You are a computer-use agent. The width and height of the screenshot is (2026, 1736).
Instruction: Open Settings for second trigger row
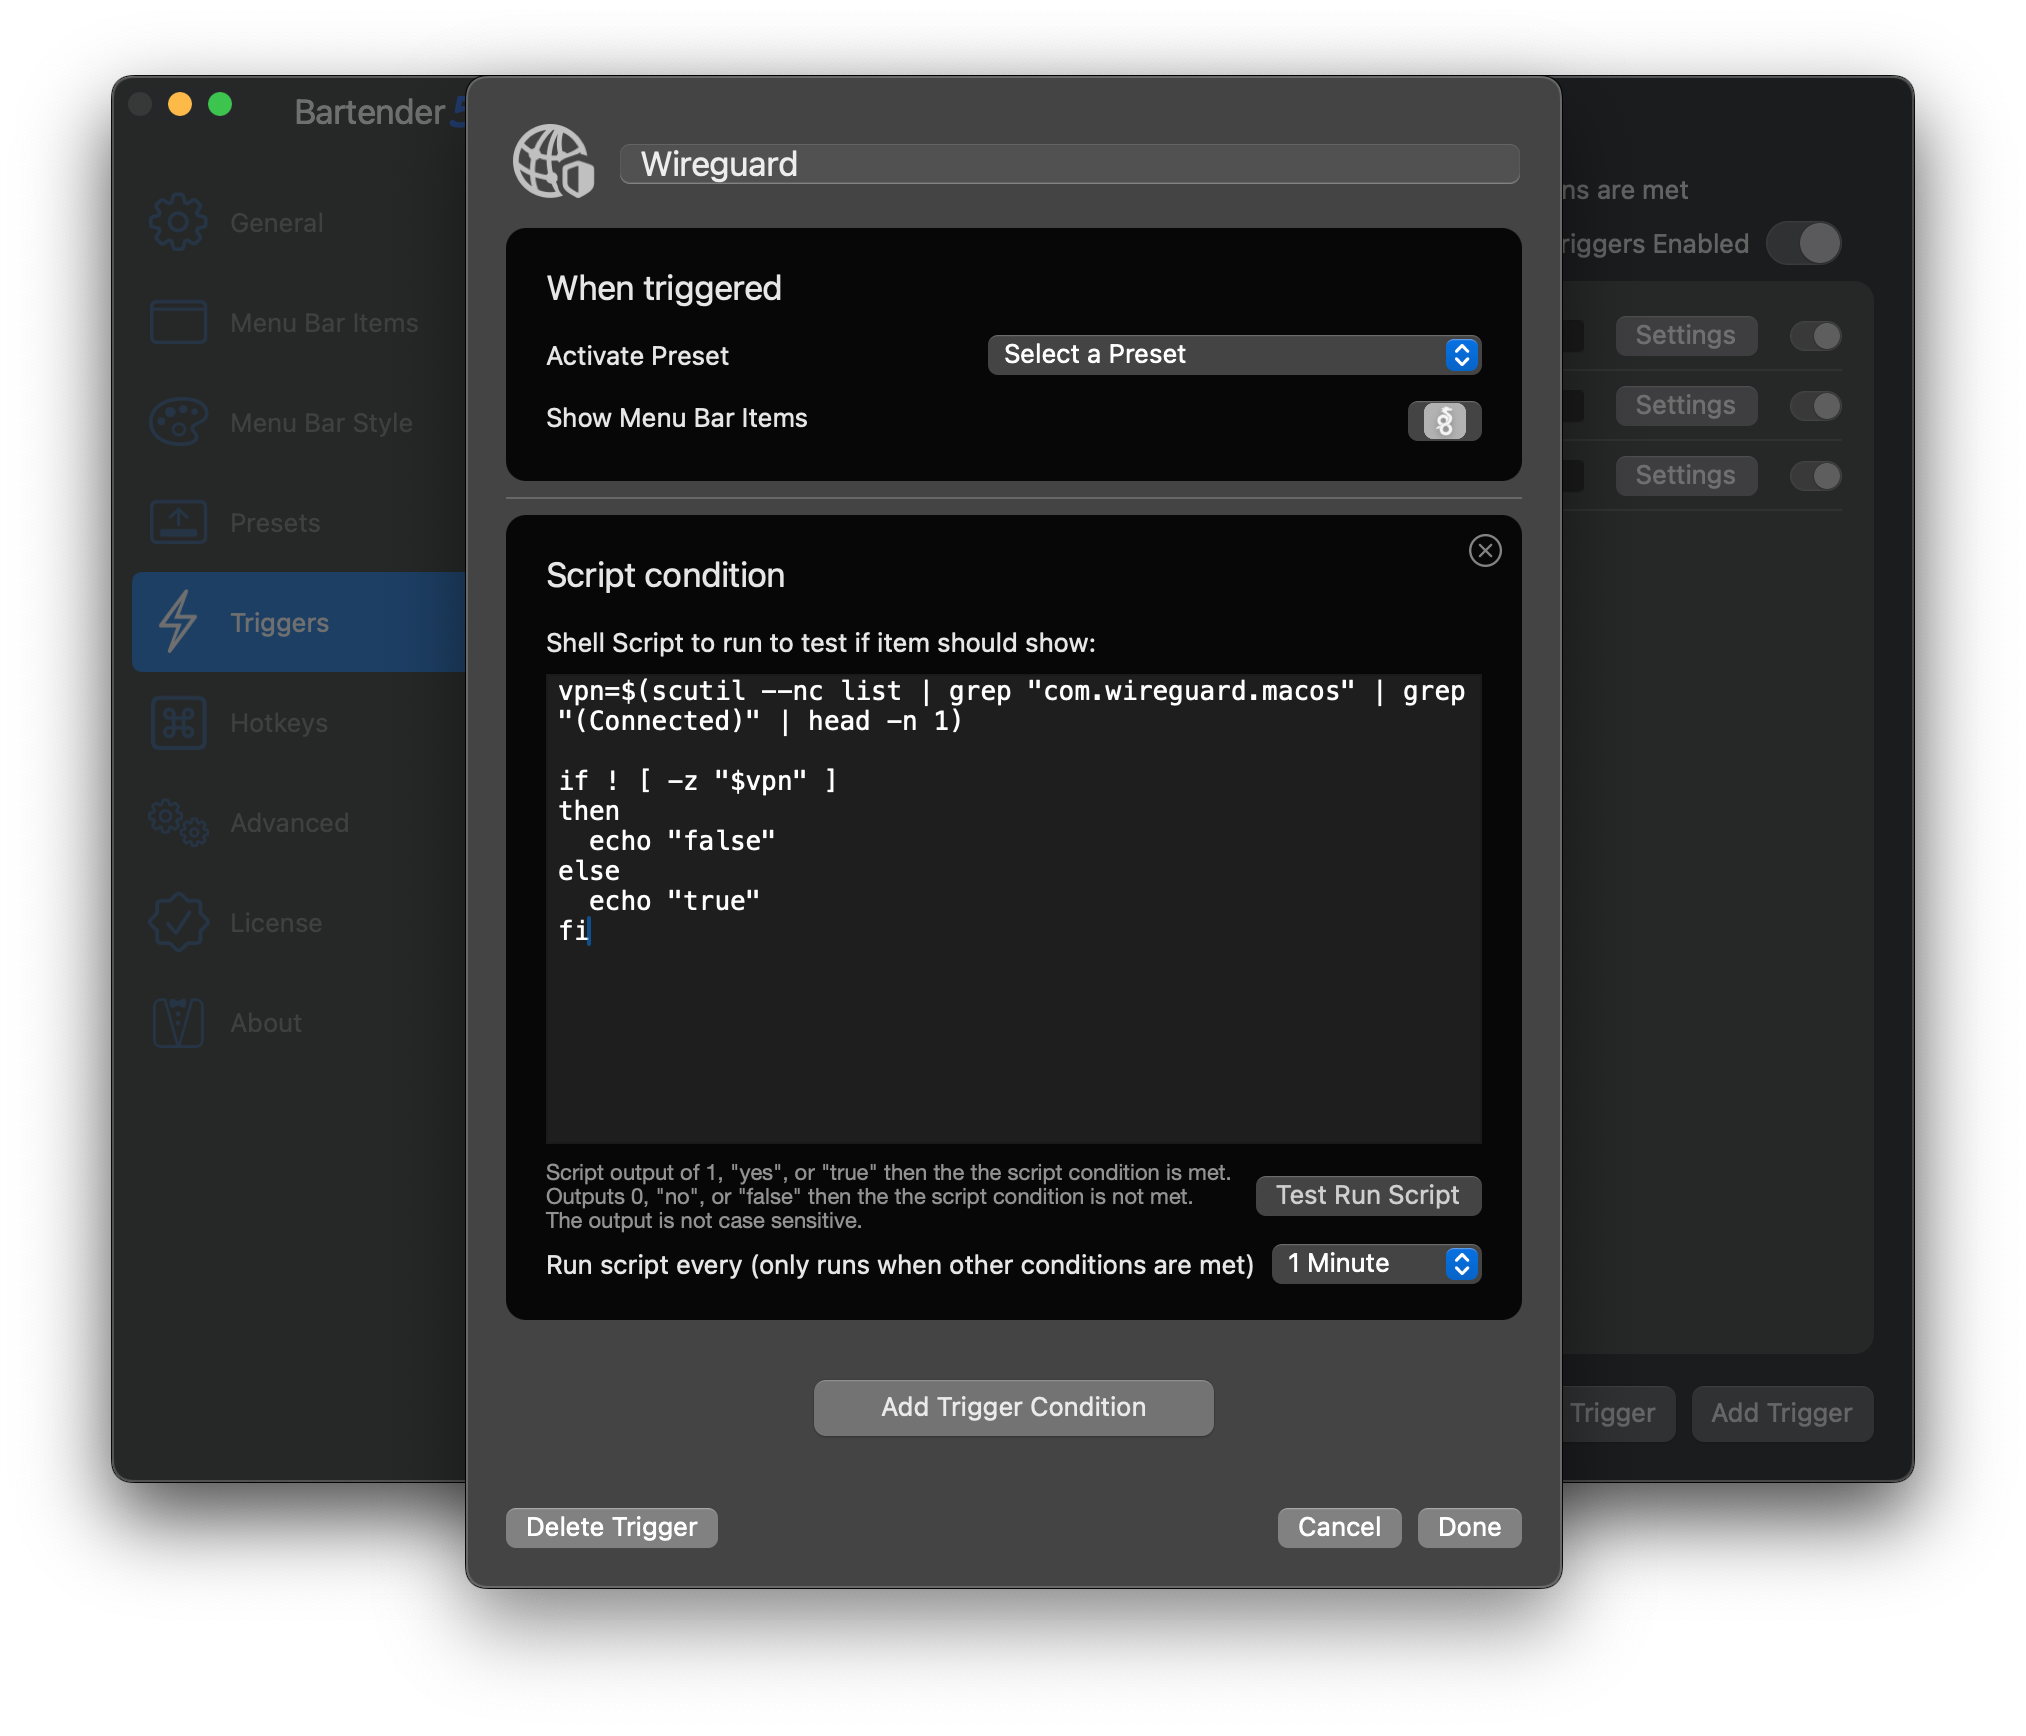pos(1686,406)
